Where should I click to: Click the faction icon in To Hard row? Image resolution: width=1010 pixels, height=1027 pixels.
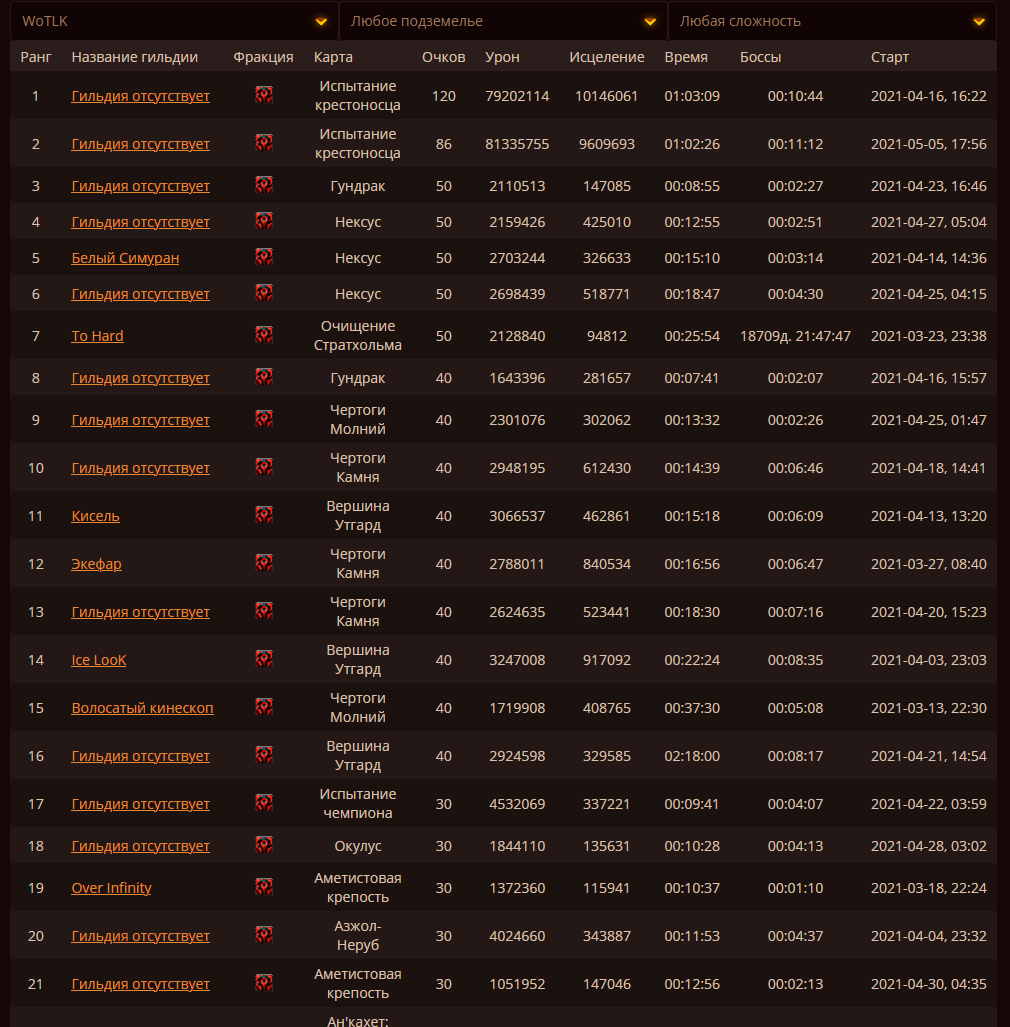pos(264,335)
